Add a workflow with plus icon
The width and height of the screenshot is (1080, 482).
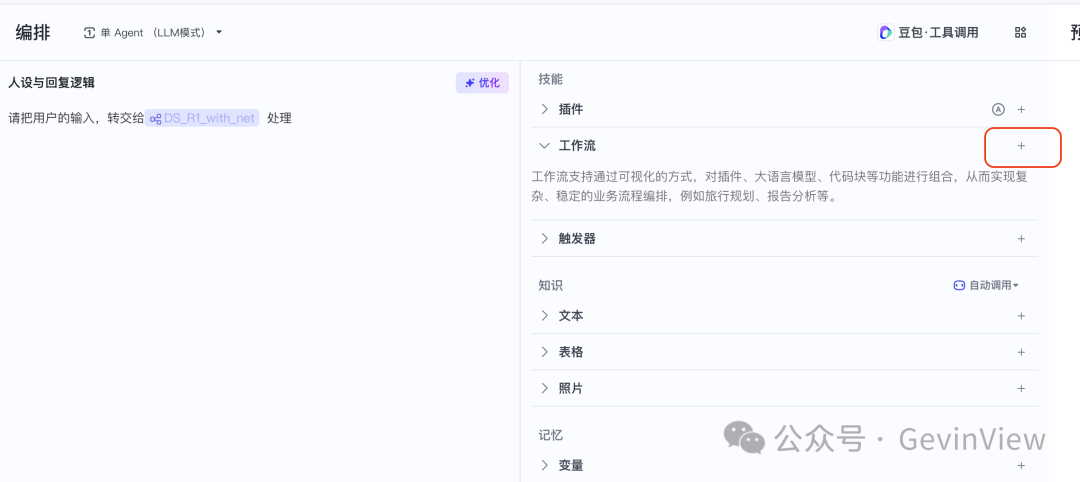click(x=1021, y=146)
